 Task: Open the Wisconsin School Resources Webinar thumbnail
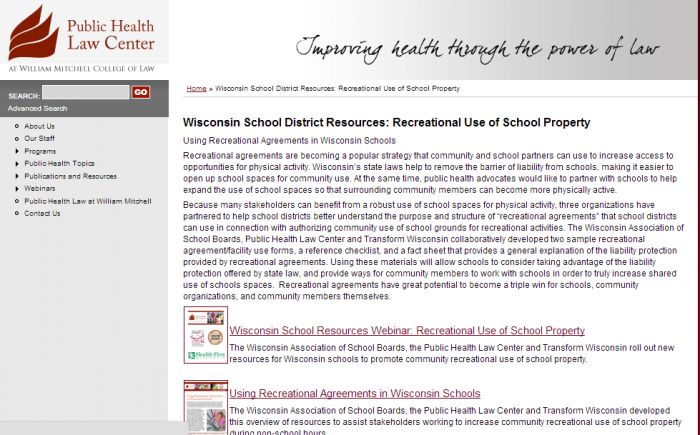coord(206,335)
